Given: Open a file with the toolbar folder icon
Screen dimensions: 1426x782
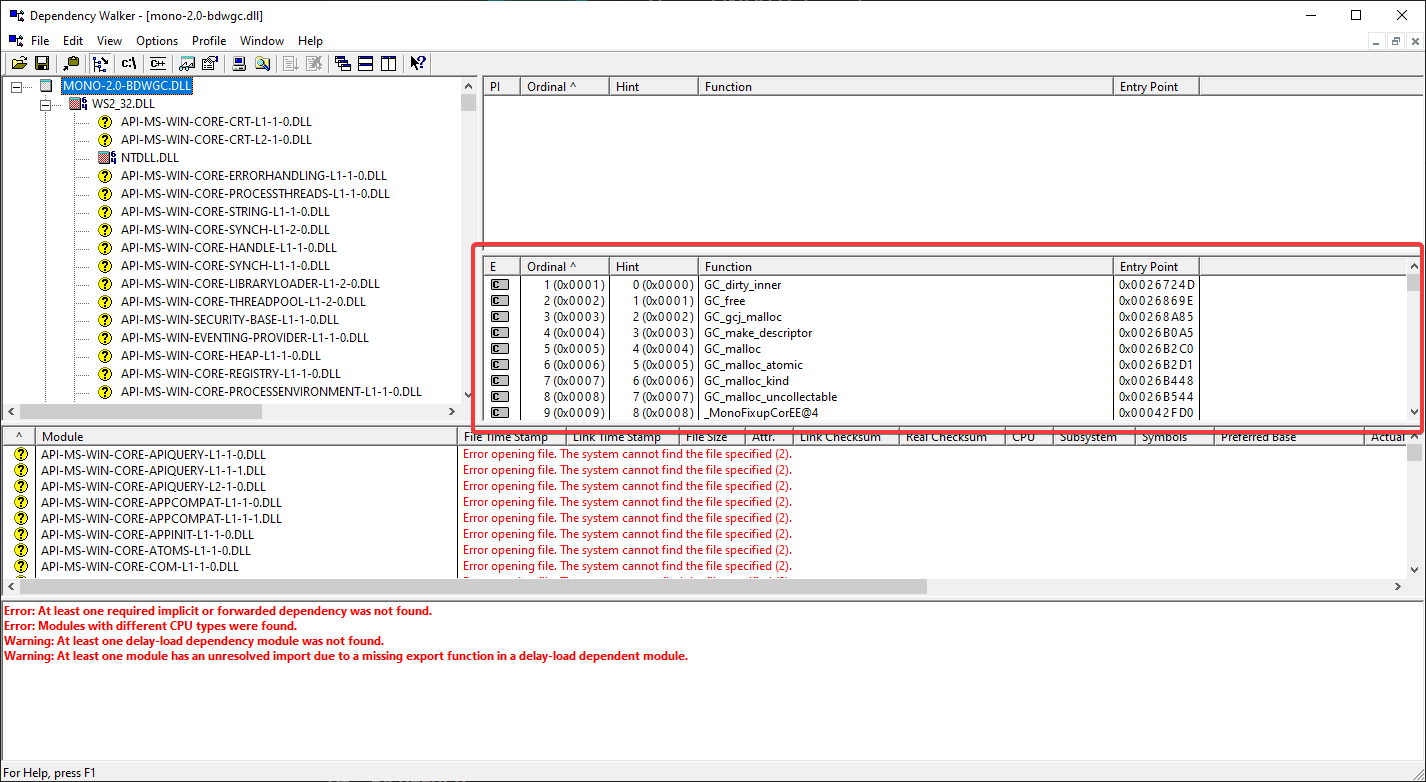Looking at the screenshot, I should (19, 63).
